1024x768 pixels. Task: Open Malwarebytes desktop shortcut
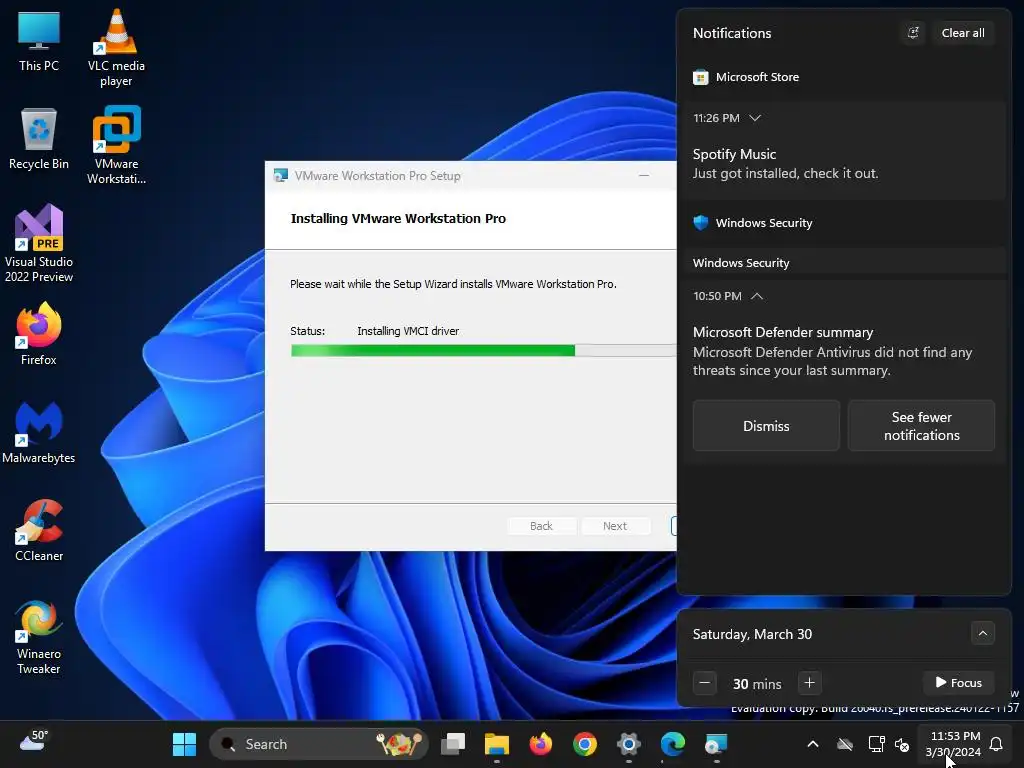point(39,432)
